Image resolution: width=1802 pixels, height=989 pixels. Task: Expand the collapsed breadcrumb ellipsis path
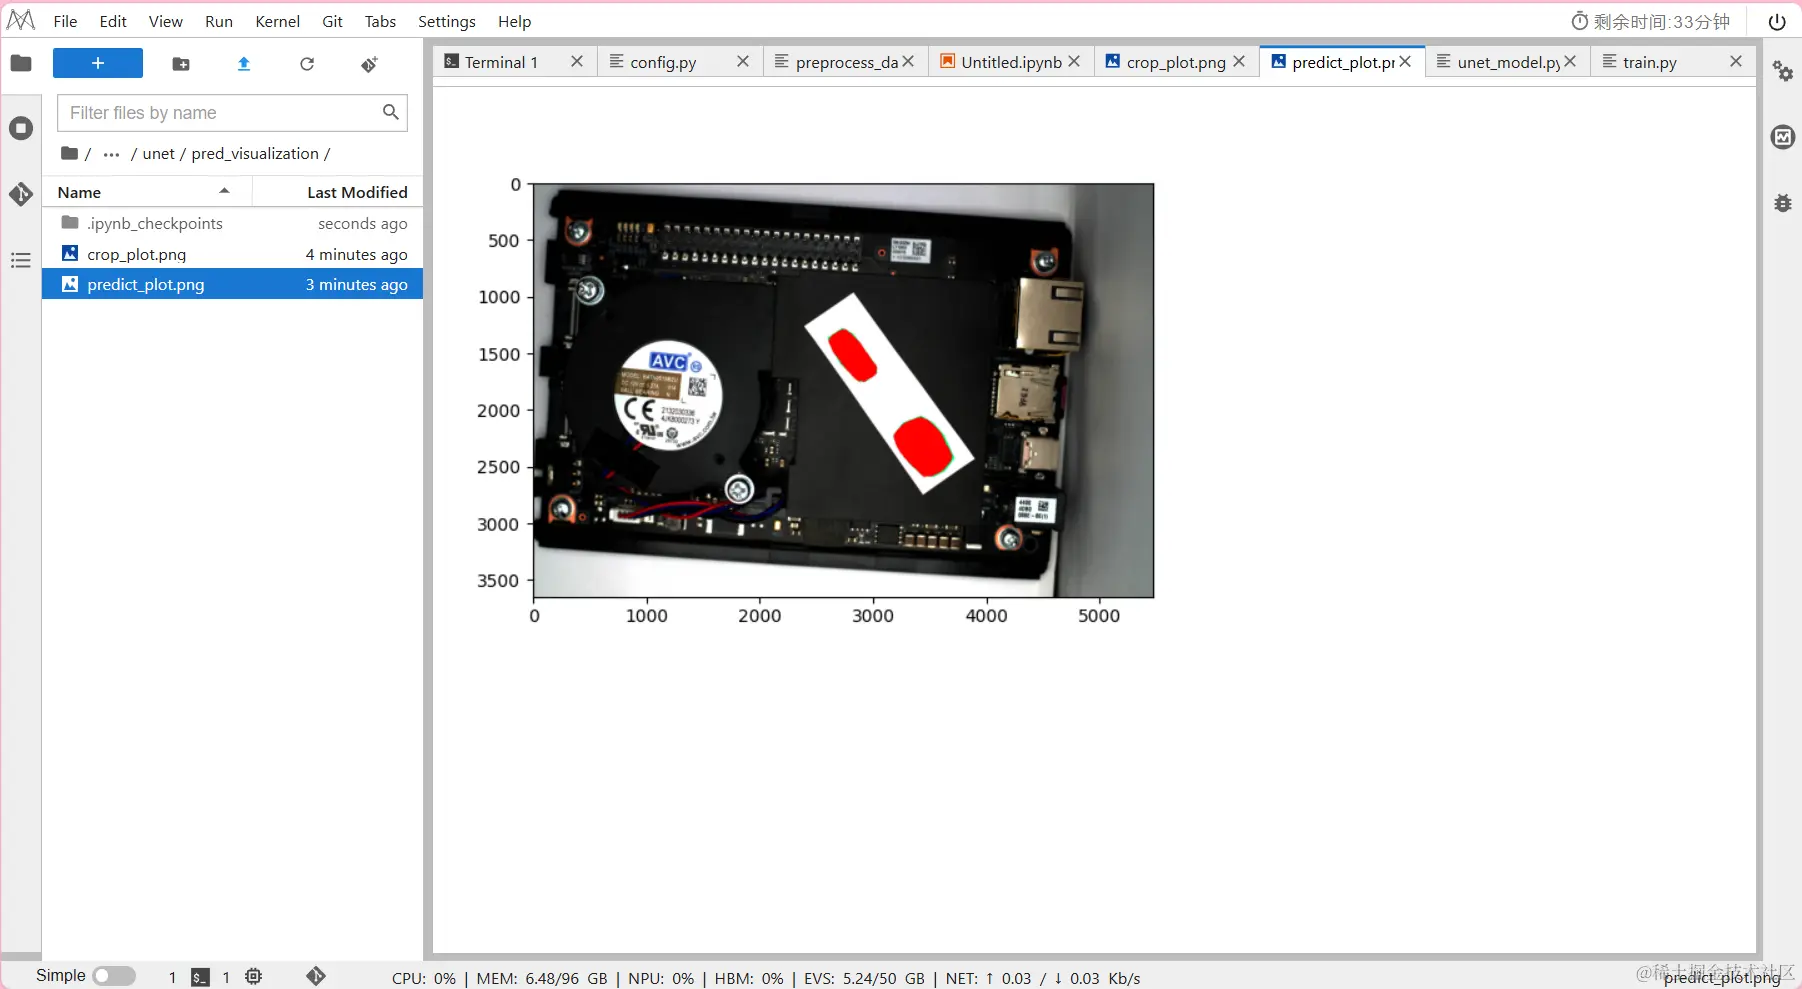(112, 154)
